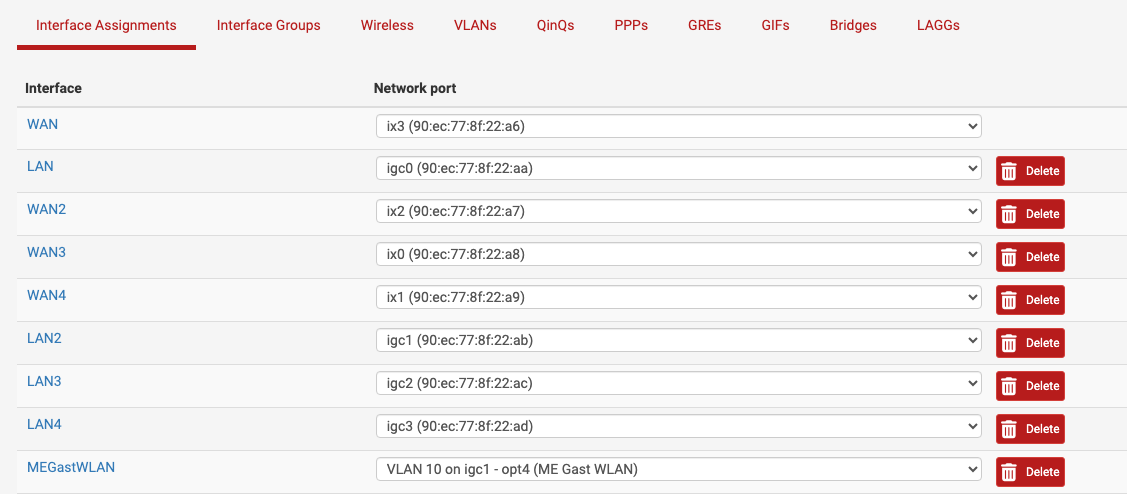
Task: Open the WAN network port dropdown
Action: [x=678, y=126]
